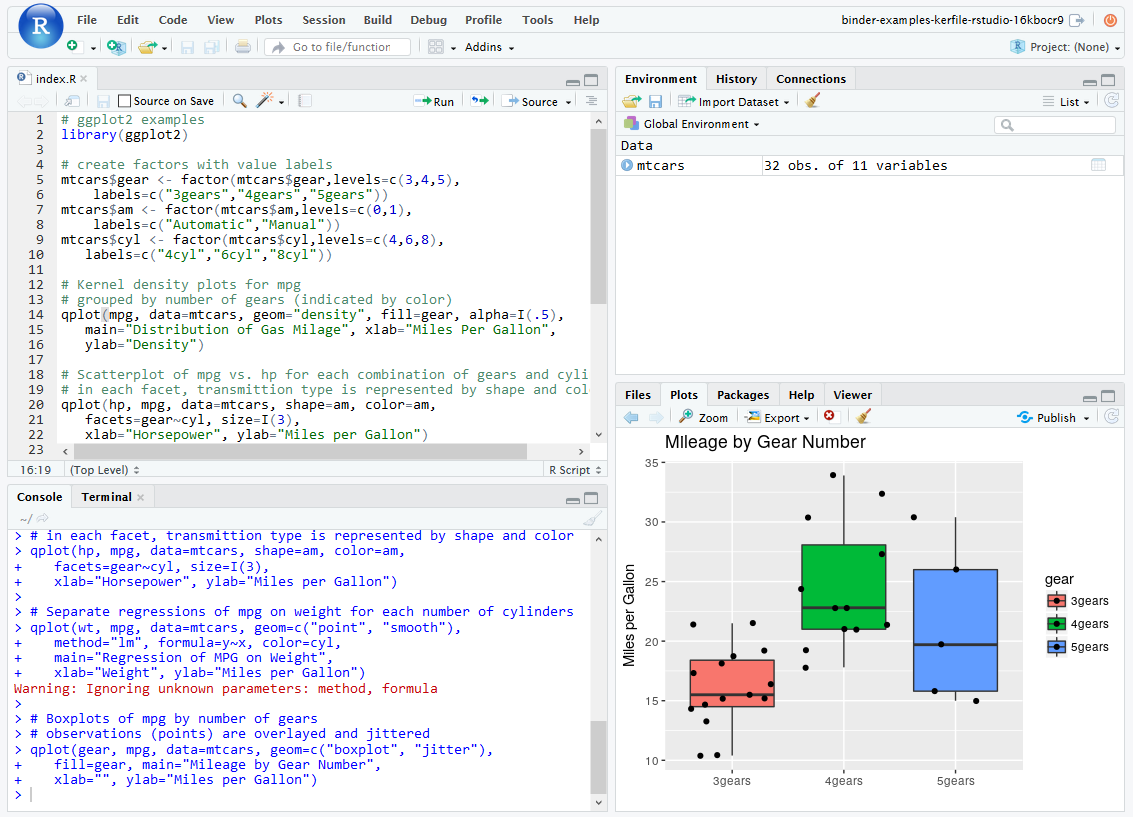Switch to the Packages tab
The image size is (1133, 817).
coord(743,394)
